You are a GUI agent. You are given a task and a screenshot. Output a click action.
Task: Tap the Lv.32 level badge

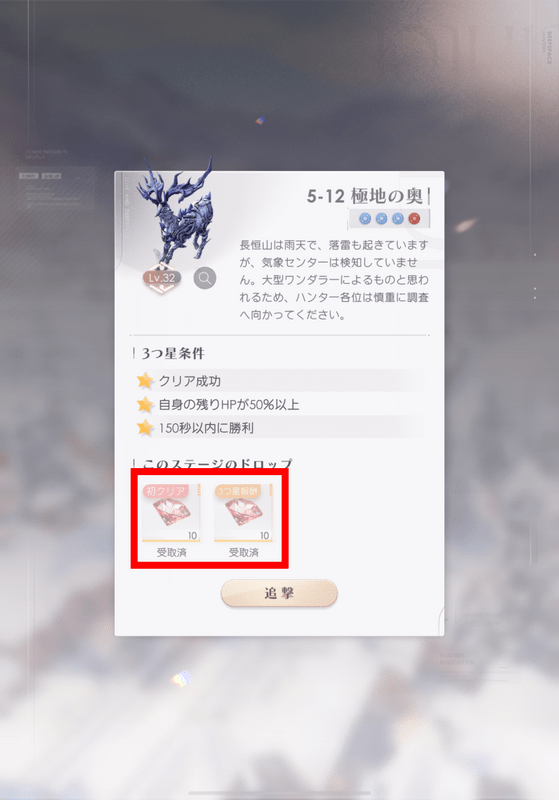[x=162, y=278]
